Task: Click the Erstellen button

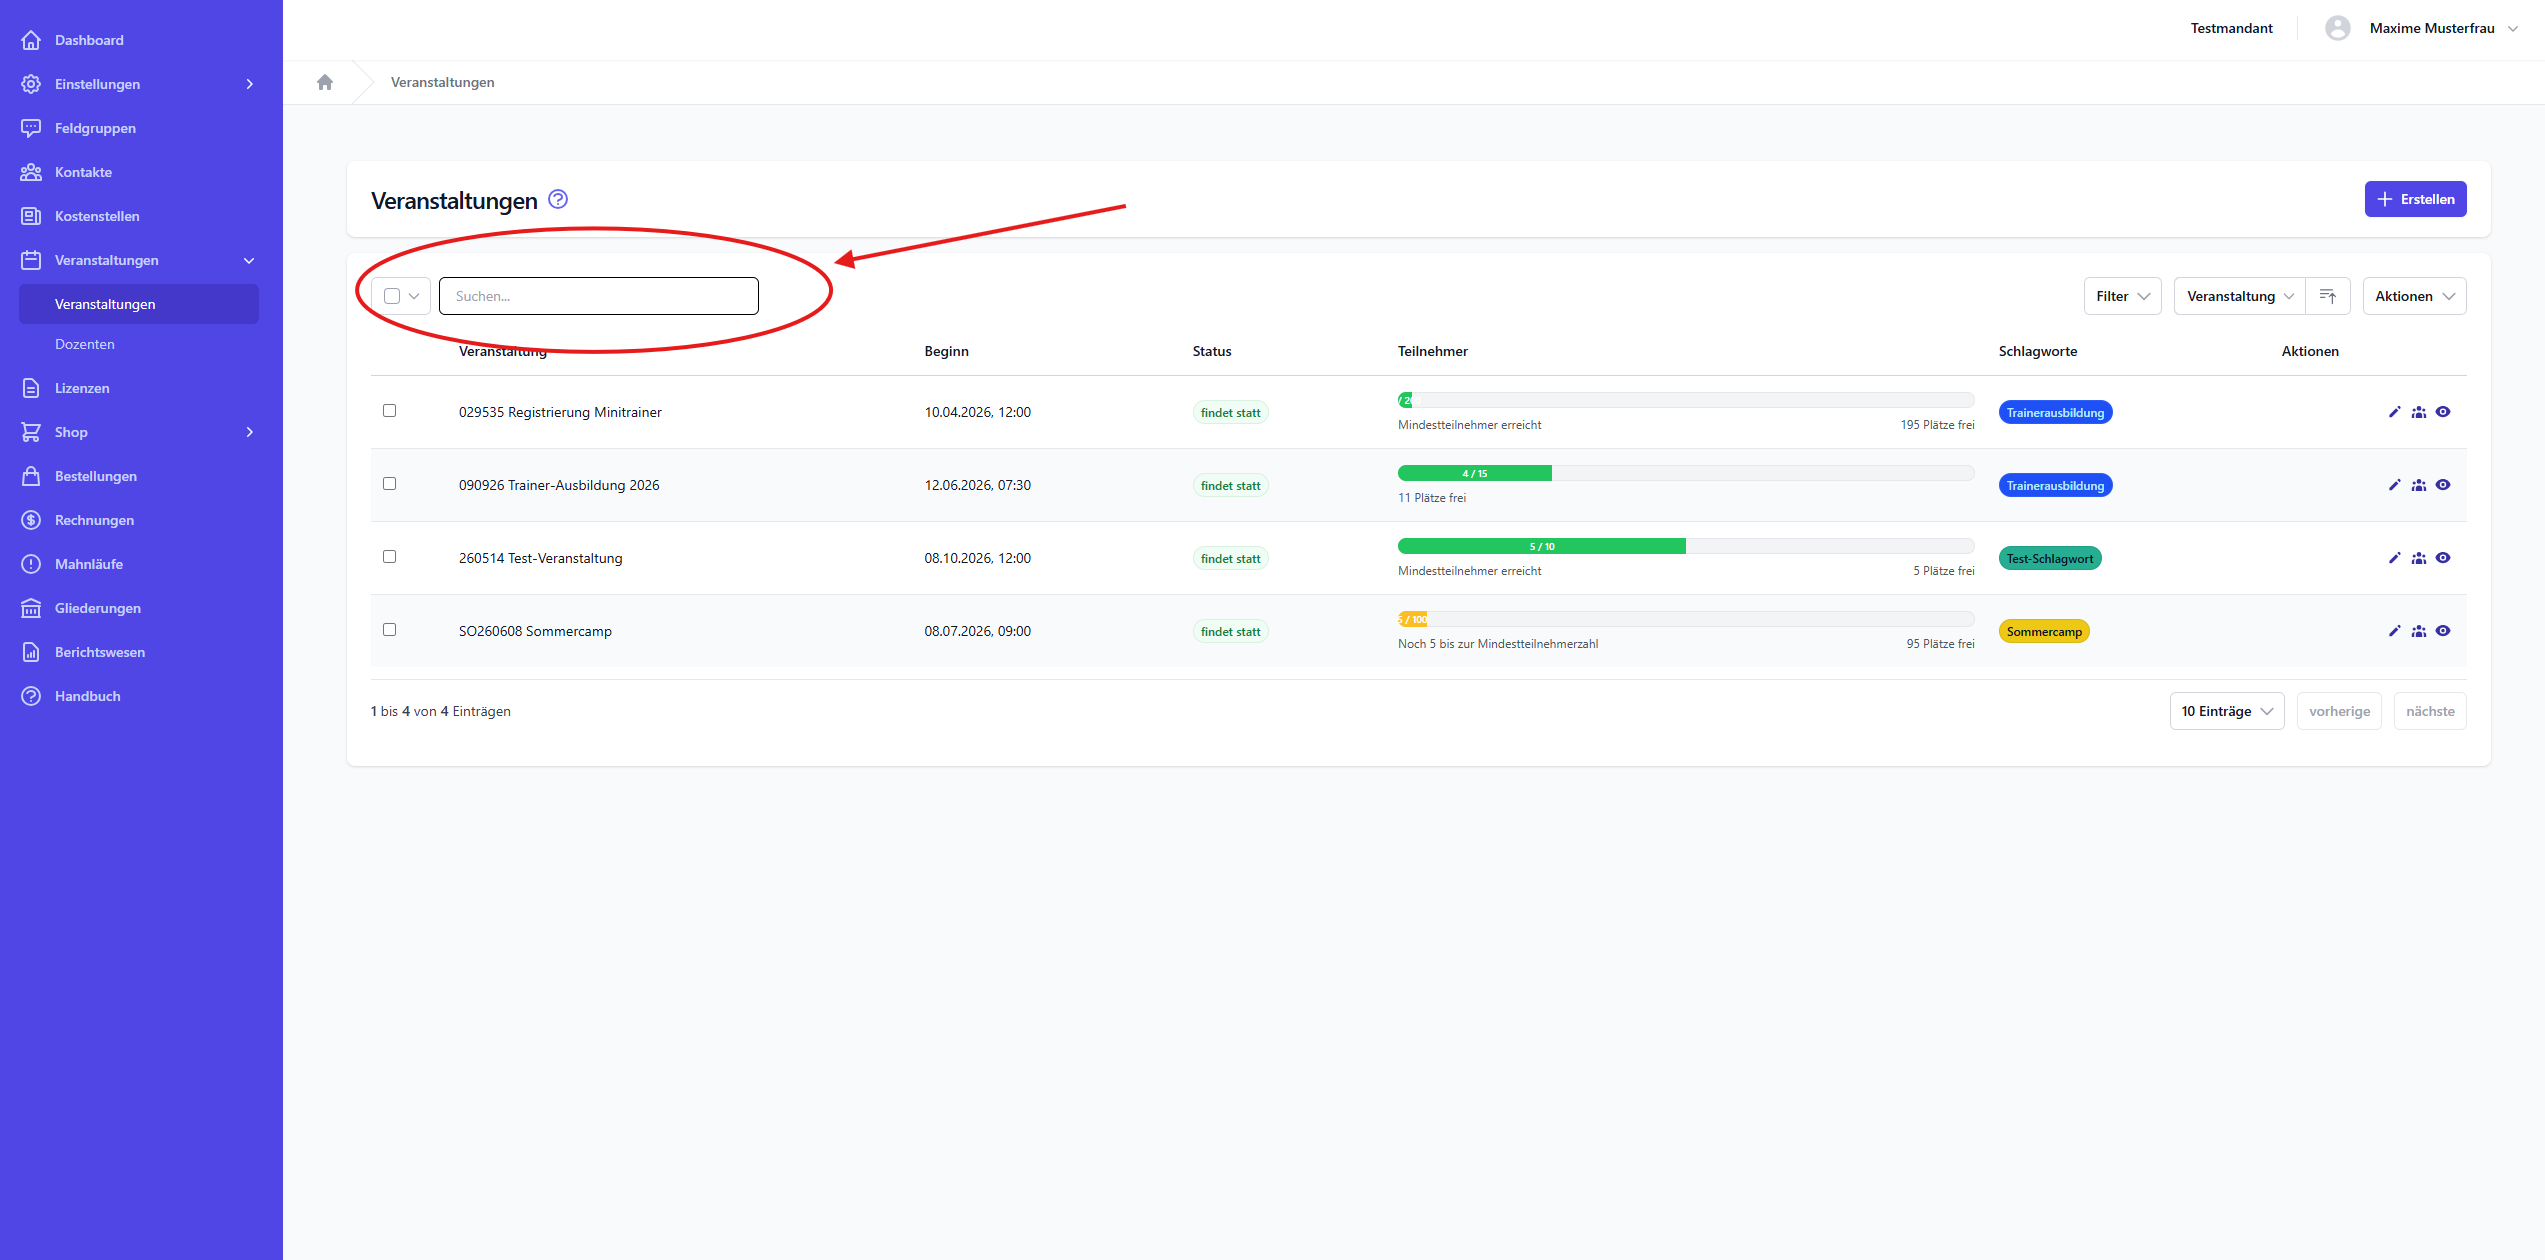Action: pyautogui.click(x=2415, y=199)
